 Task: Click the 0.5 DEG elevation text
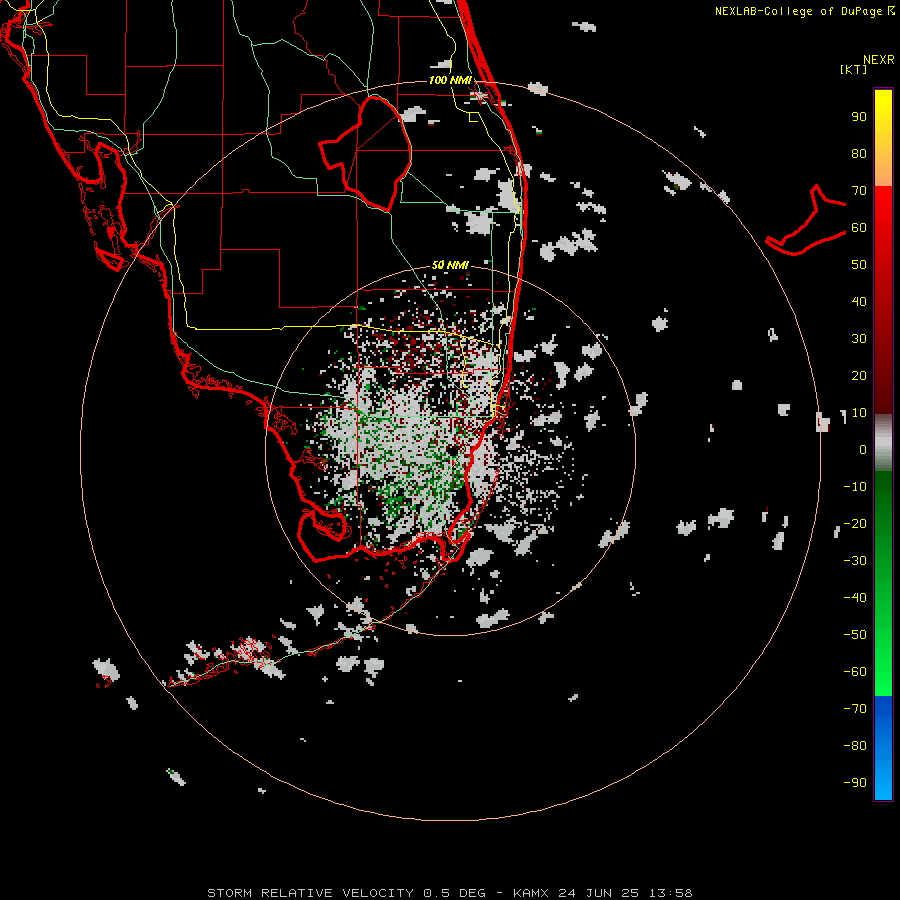pyautogui.click(x=455, y=893)
